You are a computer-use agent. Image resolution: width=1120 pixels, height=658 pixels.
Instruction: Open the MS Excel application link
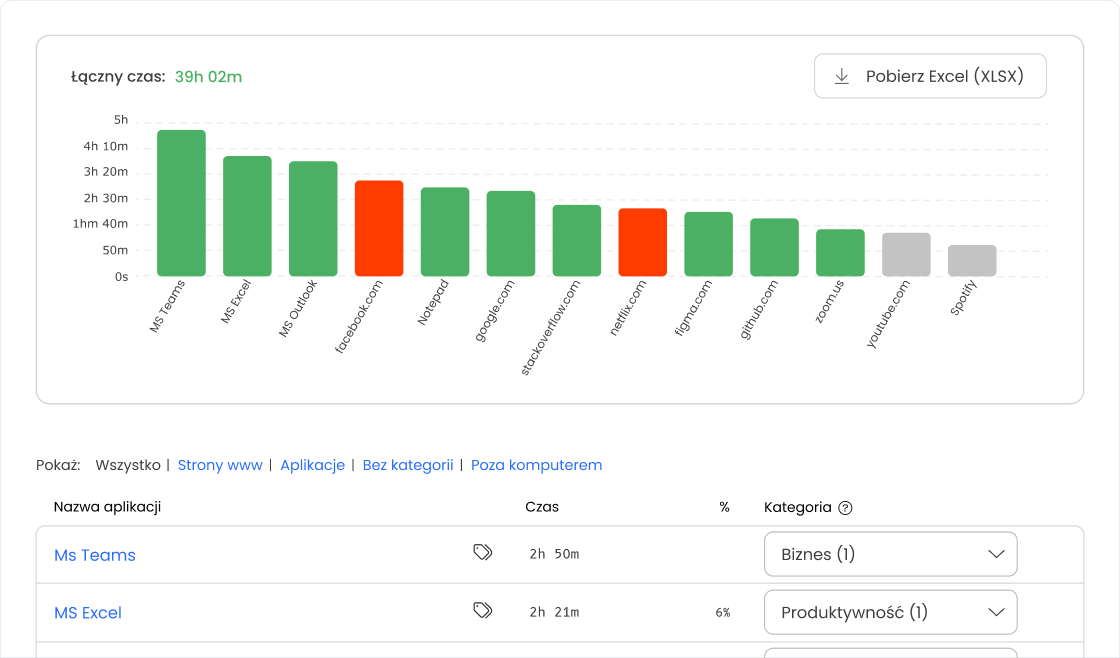88,613
